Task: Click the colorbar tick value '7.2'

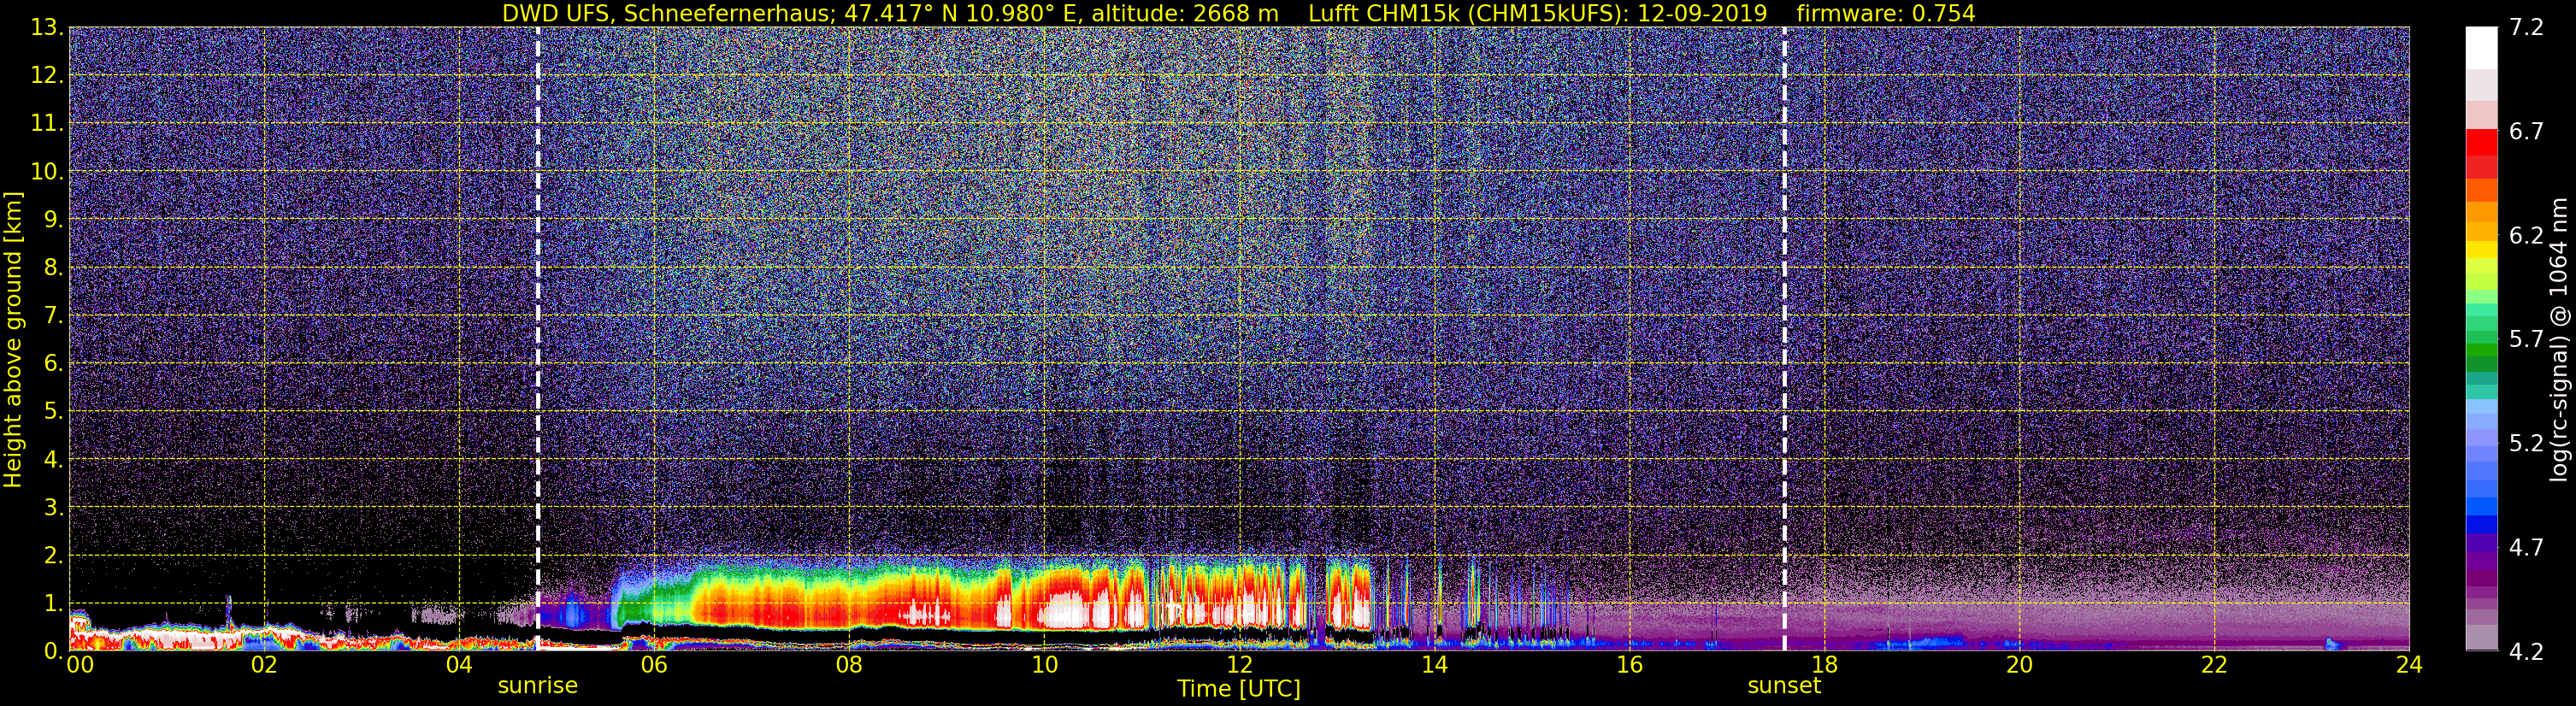Action: (2526, 27)
